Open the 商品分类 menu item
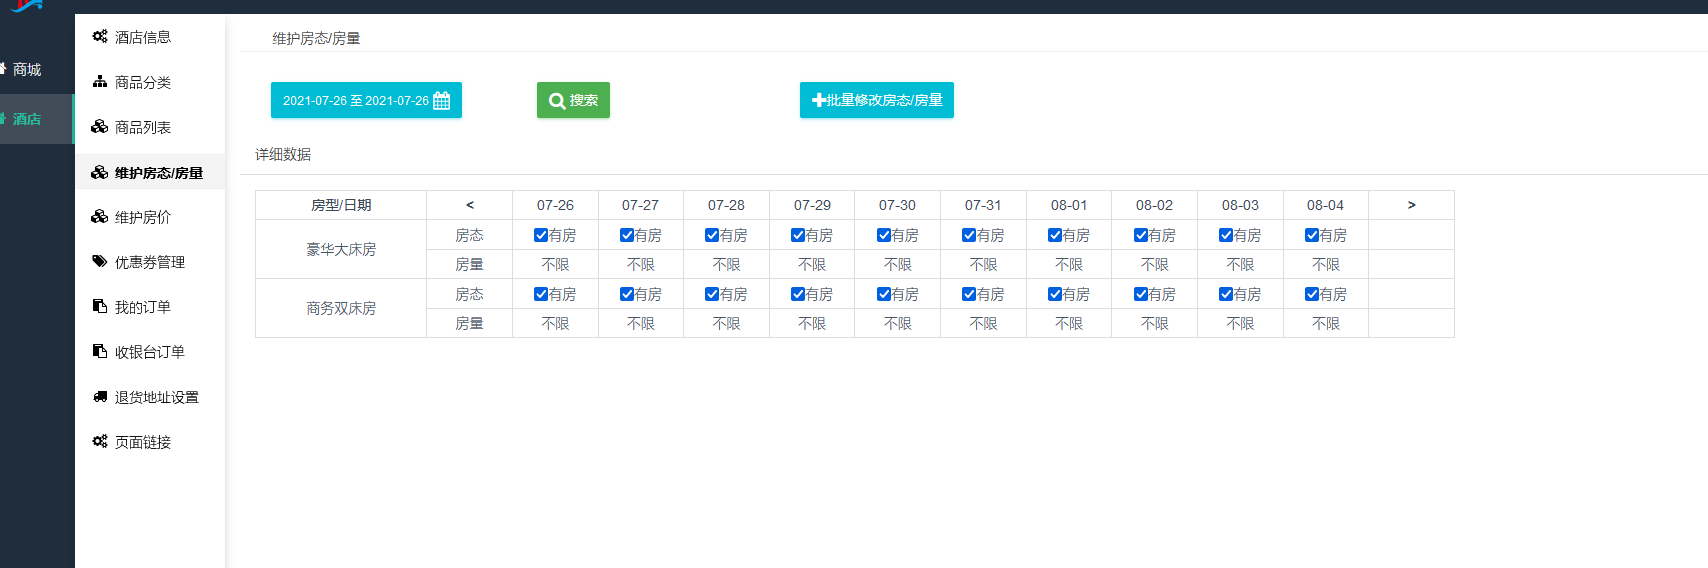 (150, 82)
